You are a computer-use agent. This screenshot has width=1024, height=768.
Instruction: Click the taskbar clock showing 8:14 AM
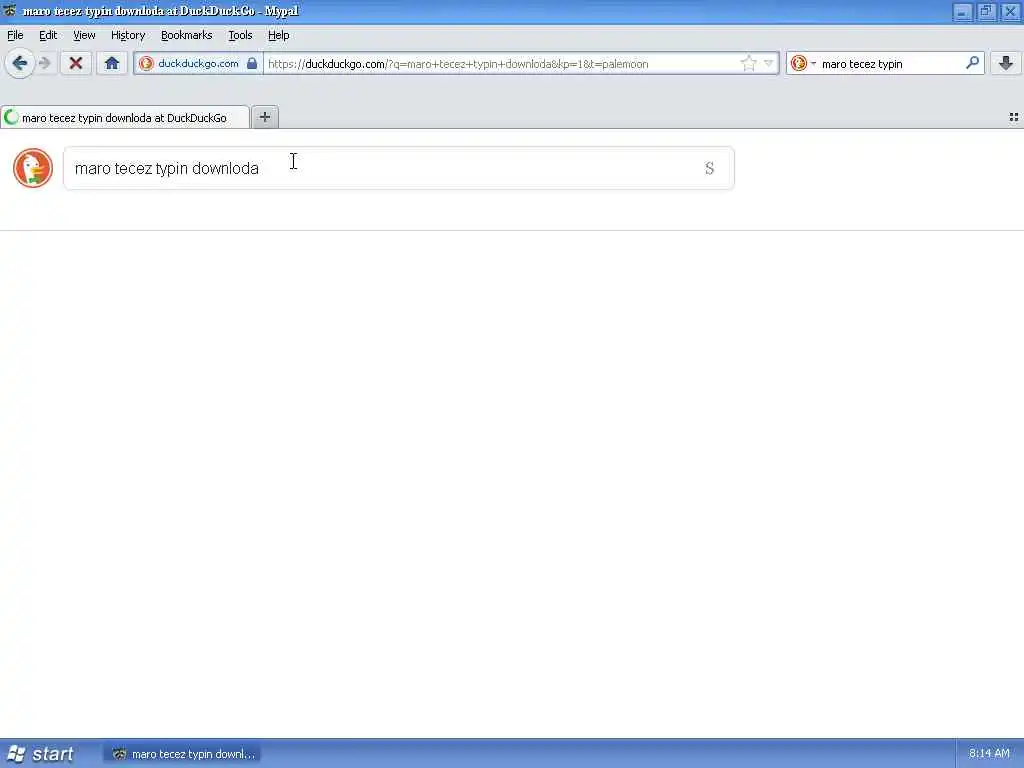[989, 754]
